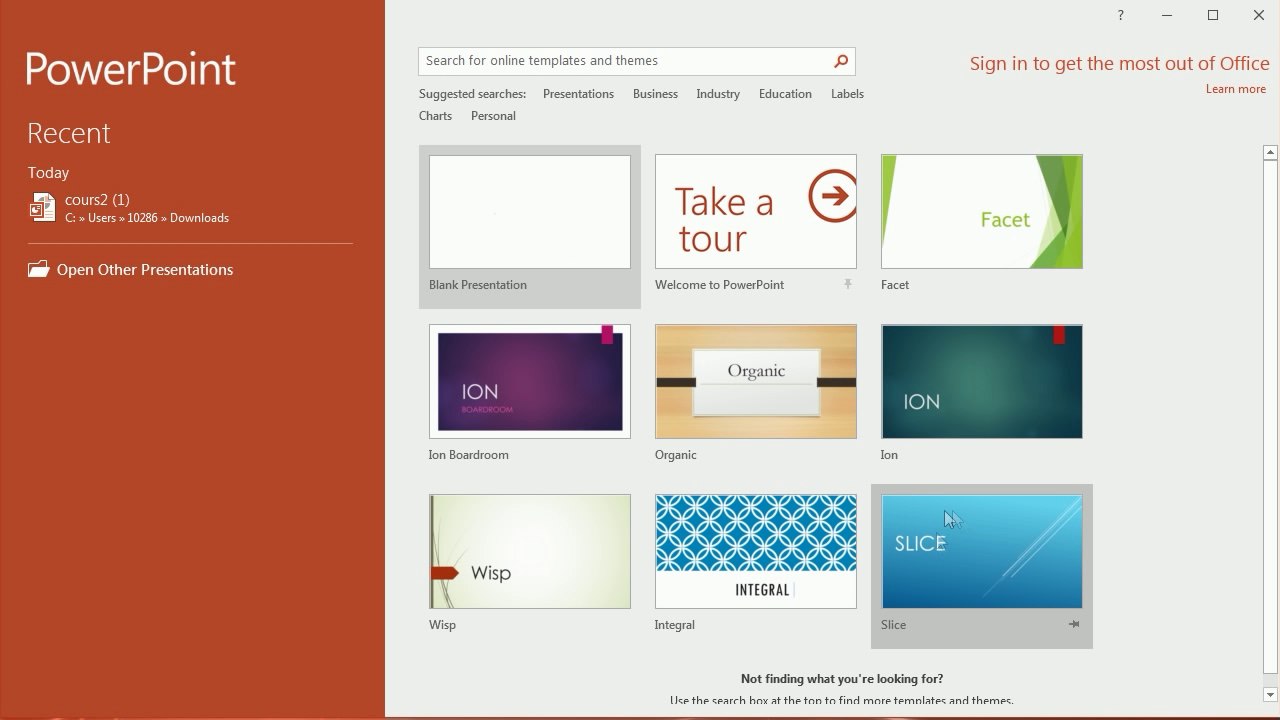Click the Wisp label text

click(442, 625)
